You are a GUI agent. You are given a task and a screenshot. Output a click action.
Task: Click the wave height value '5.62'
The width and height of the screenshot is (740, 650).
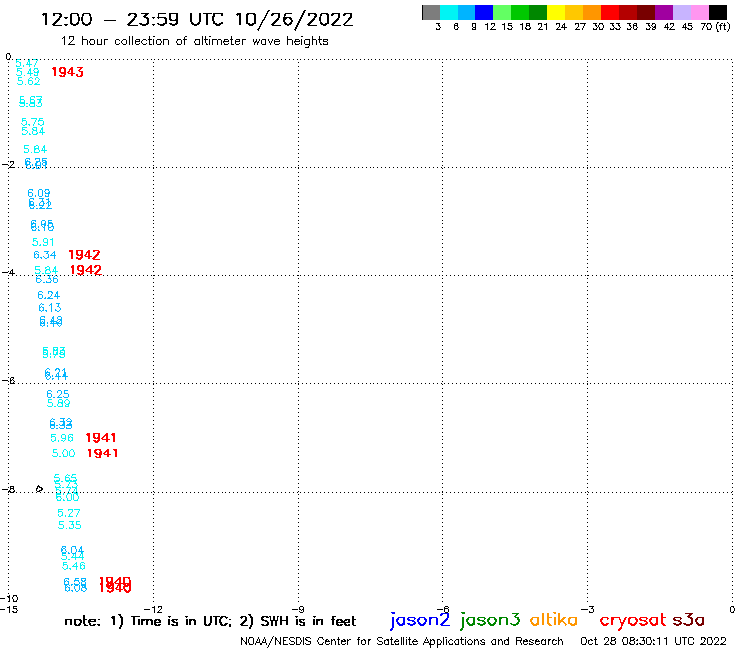point(28,81)
